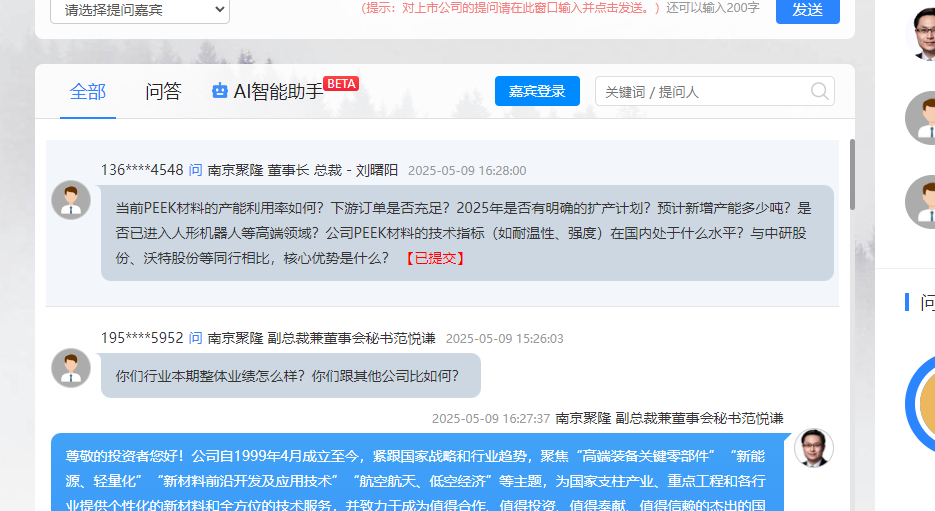This screenshot has height=511, width=935.
Task: Click user ID 136****4548
Action: pyautogui.click(x=142, y=171)
